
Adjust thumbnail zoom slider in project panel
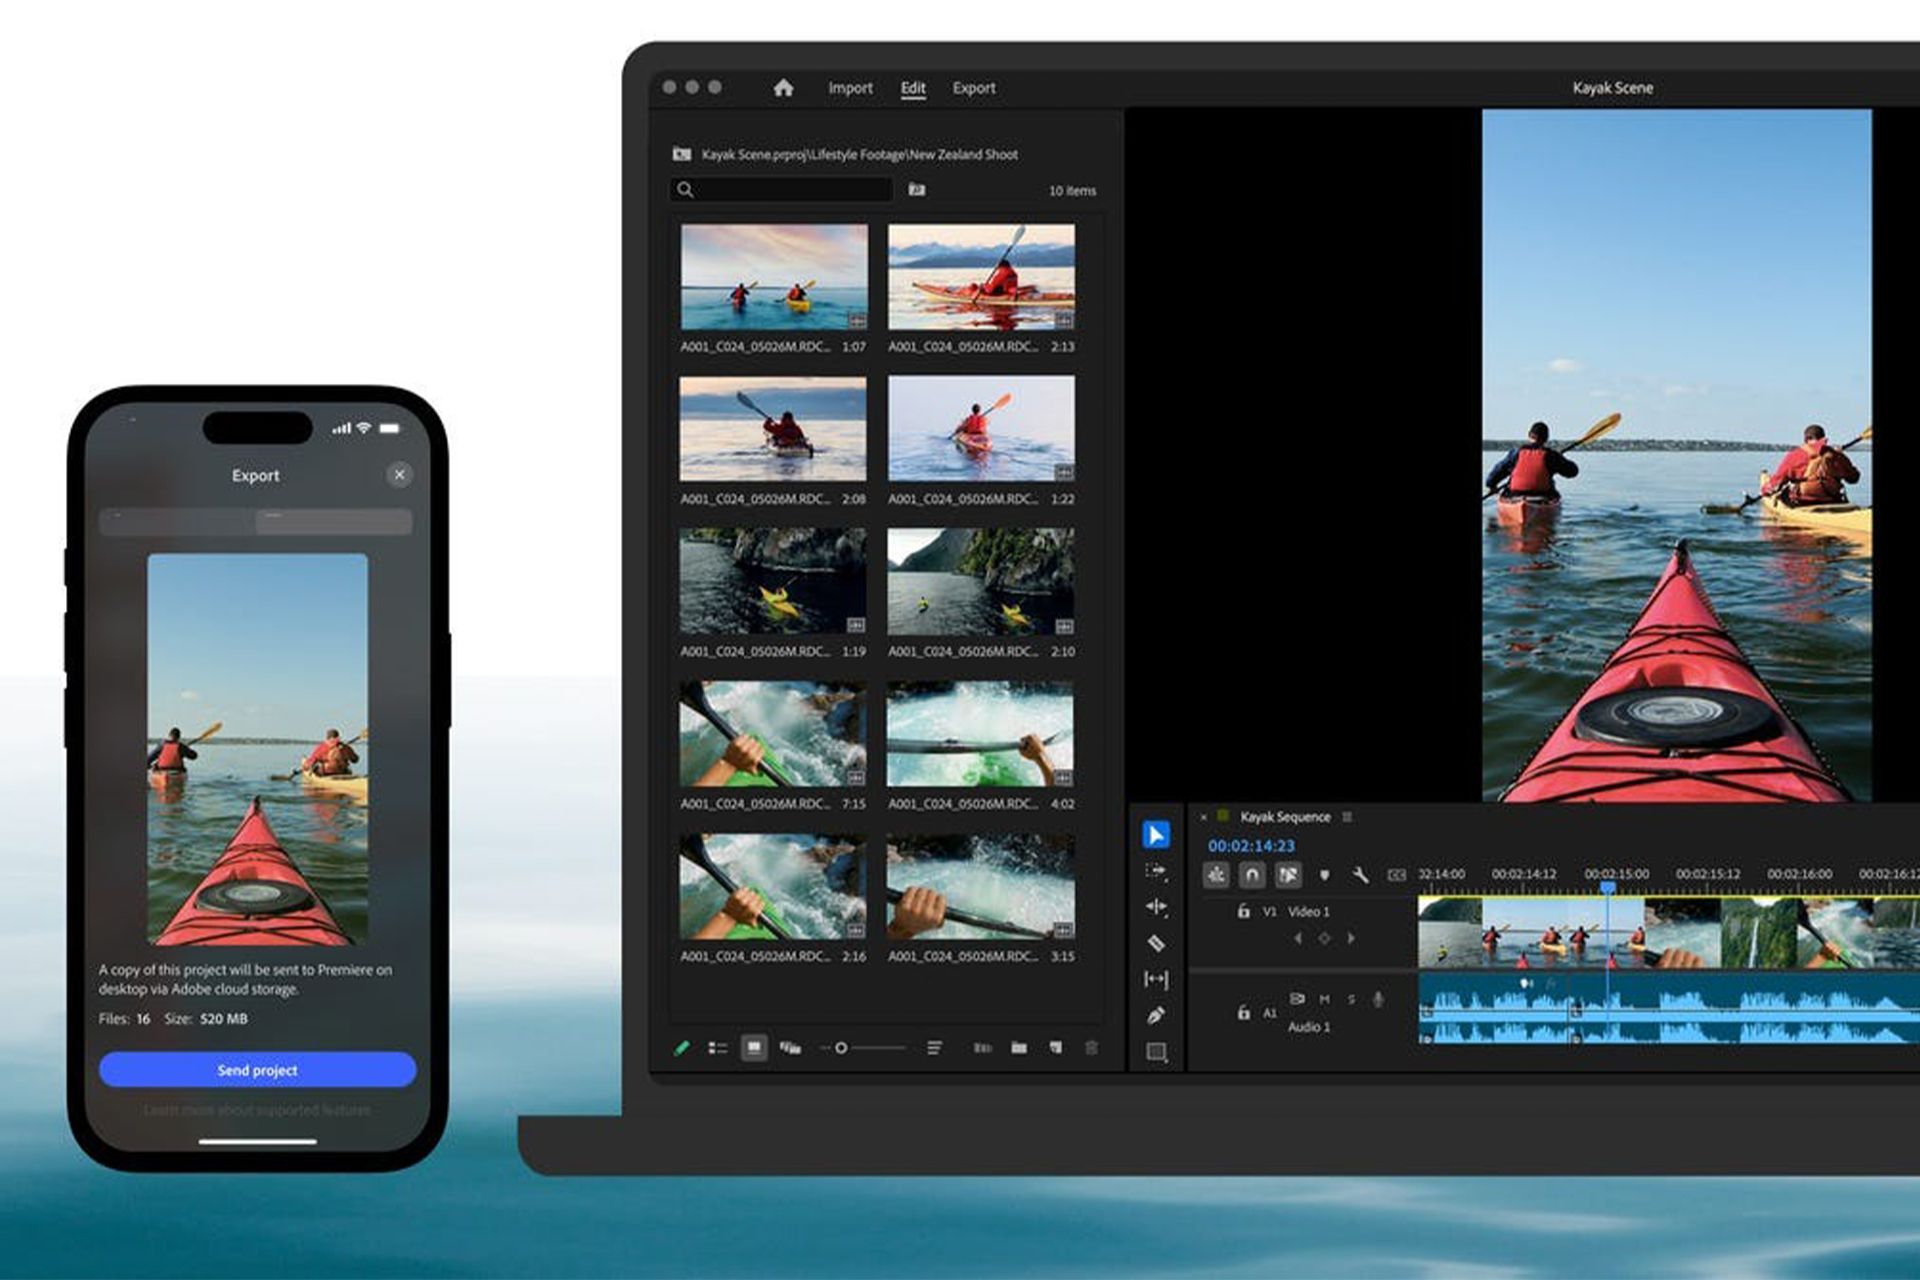[x=842, y=1048]
